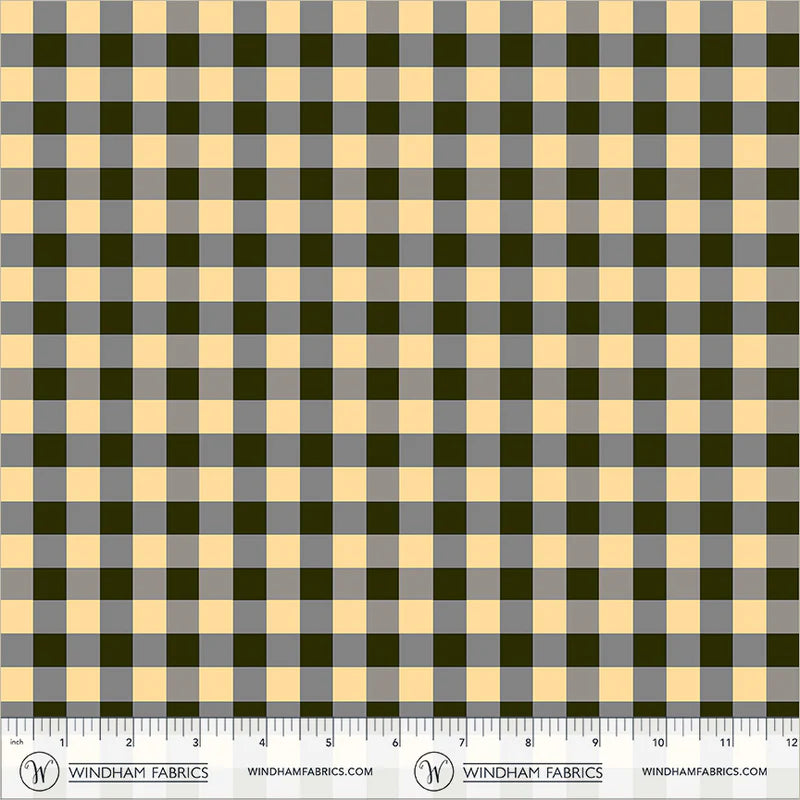Select ruler mark number 12
800x800 pixels.
(792, 742)
